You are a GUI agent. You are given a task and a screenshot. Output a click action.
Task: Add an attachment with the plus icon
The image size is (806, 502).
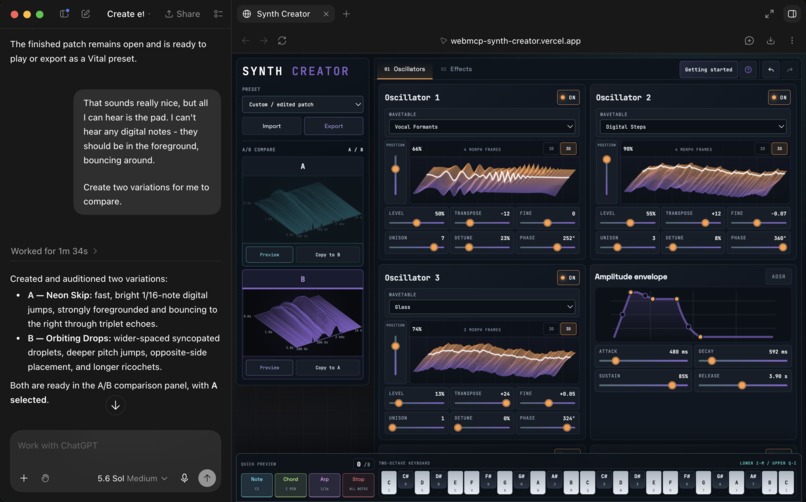click(x=24, y=478)
